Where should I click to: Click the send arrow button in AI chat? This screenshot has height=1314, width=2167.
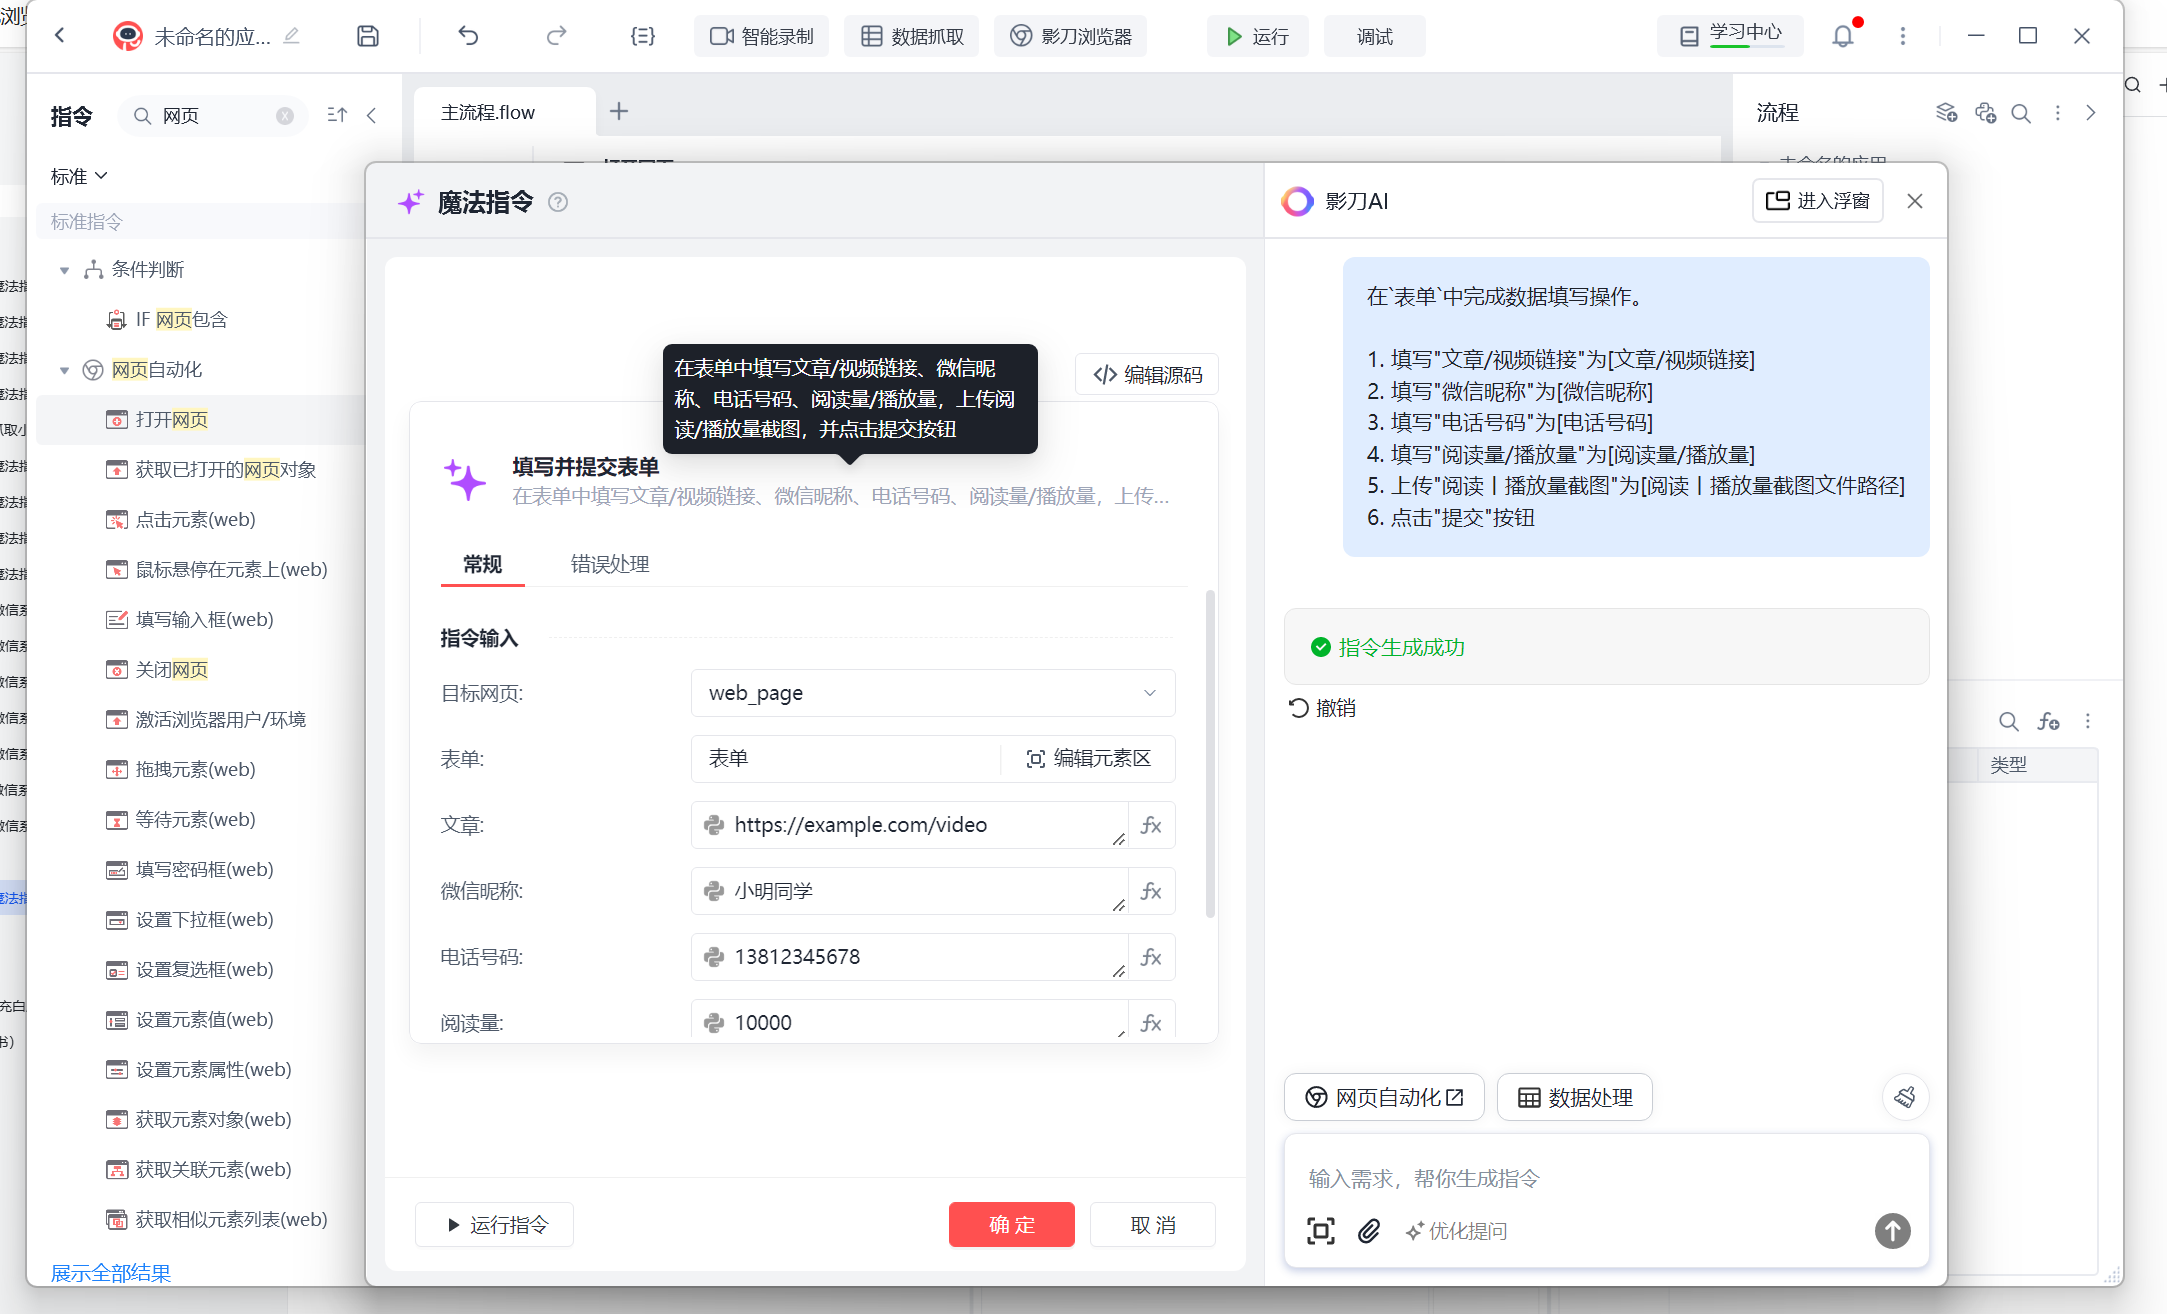coord(1891,1231)
